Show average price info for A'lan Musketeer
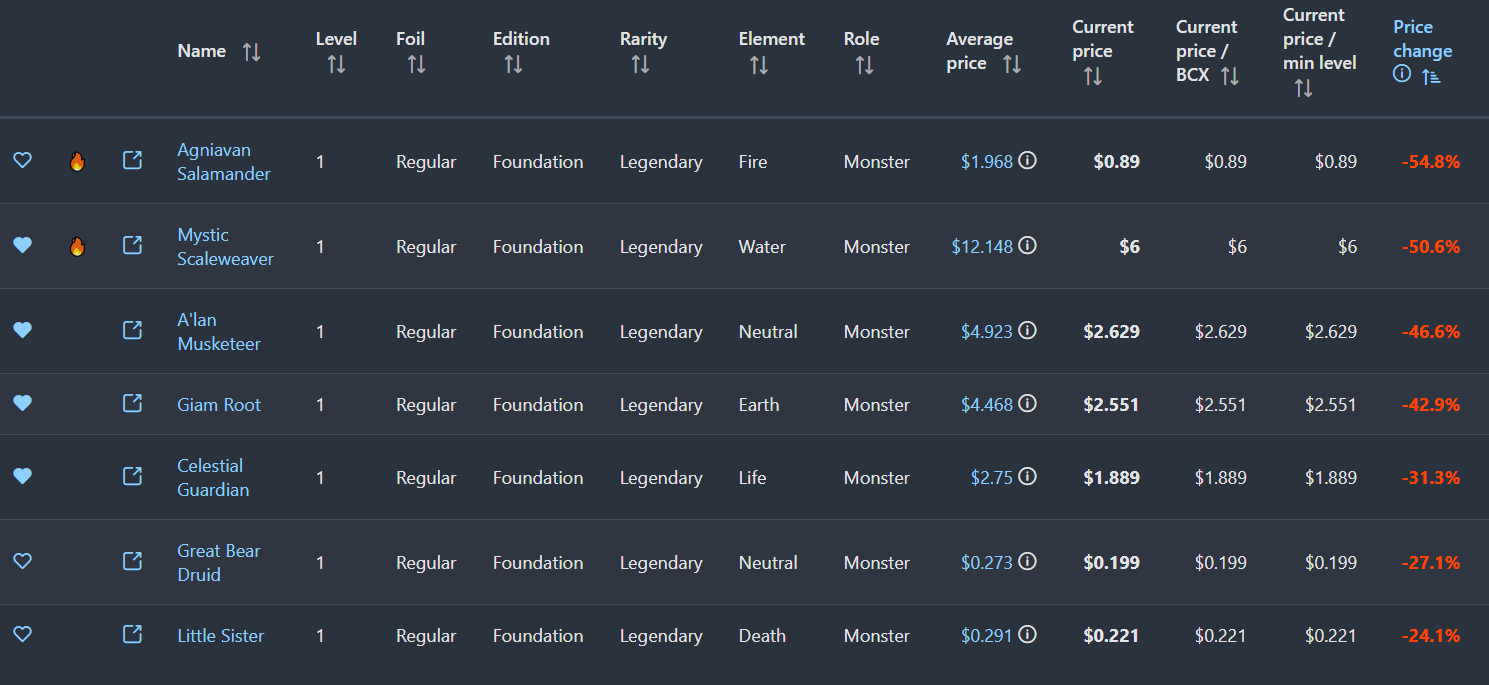Viewport: 1489px width, 685px height. 1027,330
